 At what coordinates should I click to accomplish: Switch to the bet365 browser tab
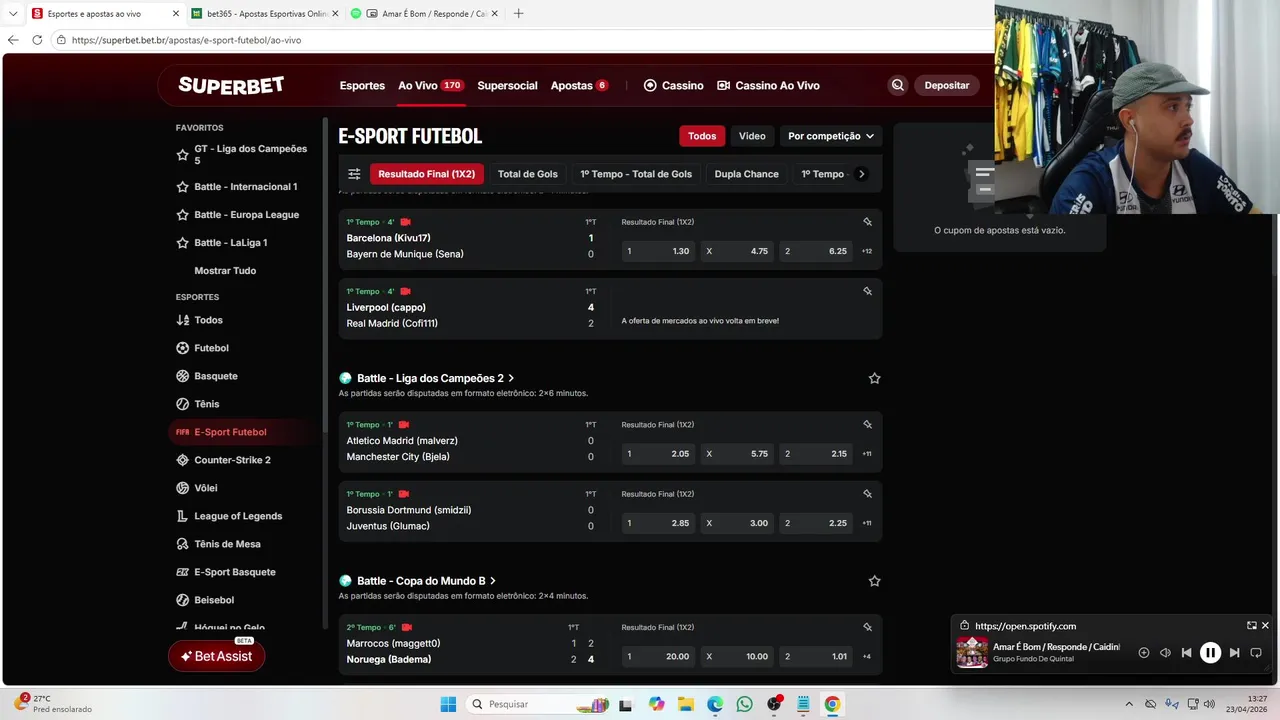pyautogui.click(x=267, y=14)
